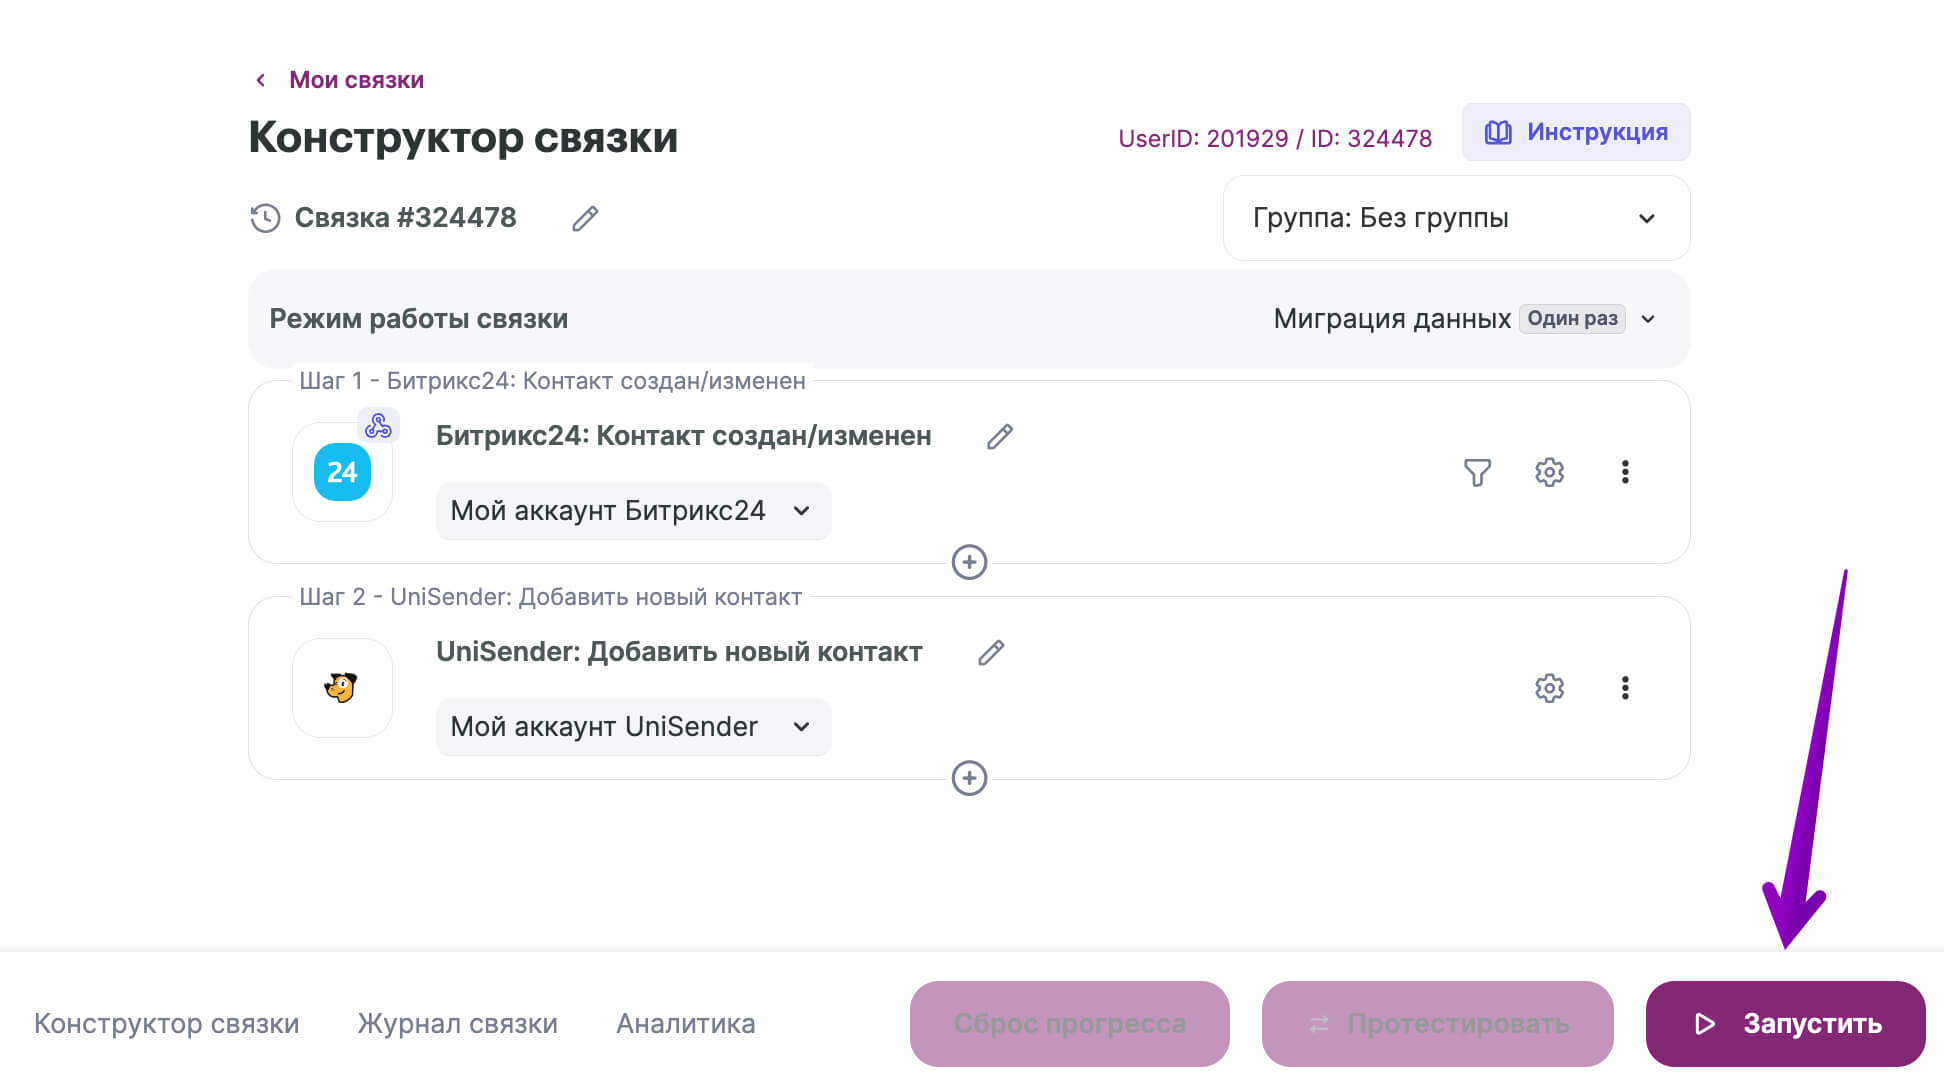Open three-dot menu of Битрикс24 step
Screen dimensions: 1944x1074
(1625, 472)
